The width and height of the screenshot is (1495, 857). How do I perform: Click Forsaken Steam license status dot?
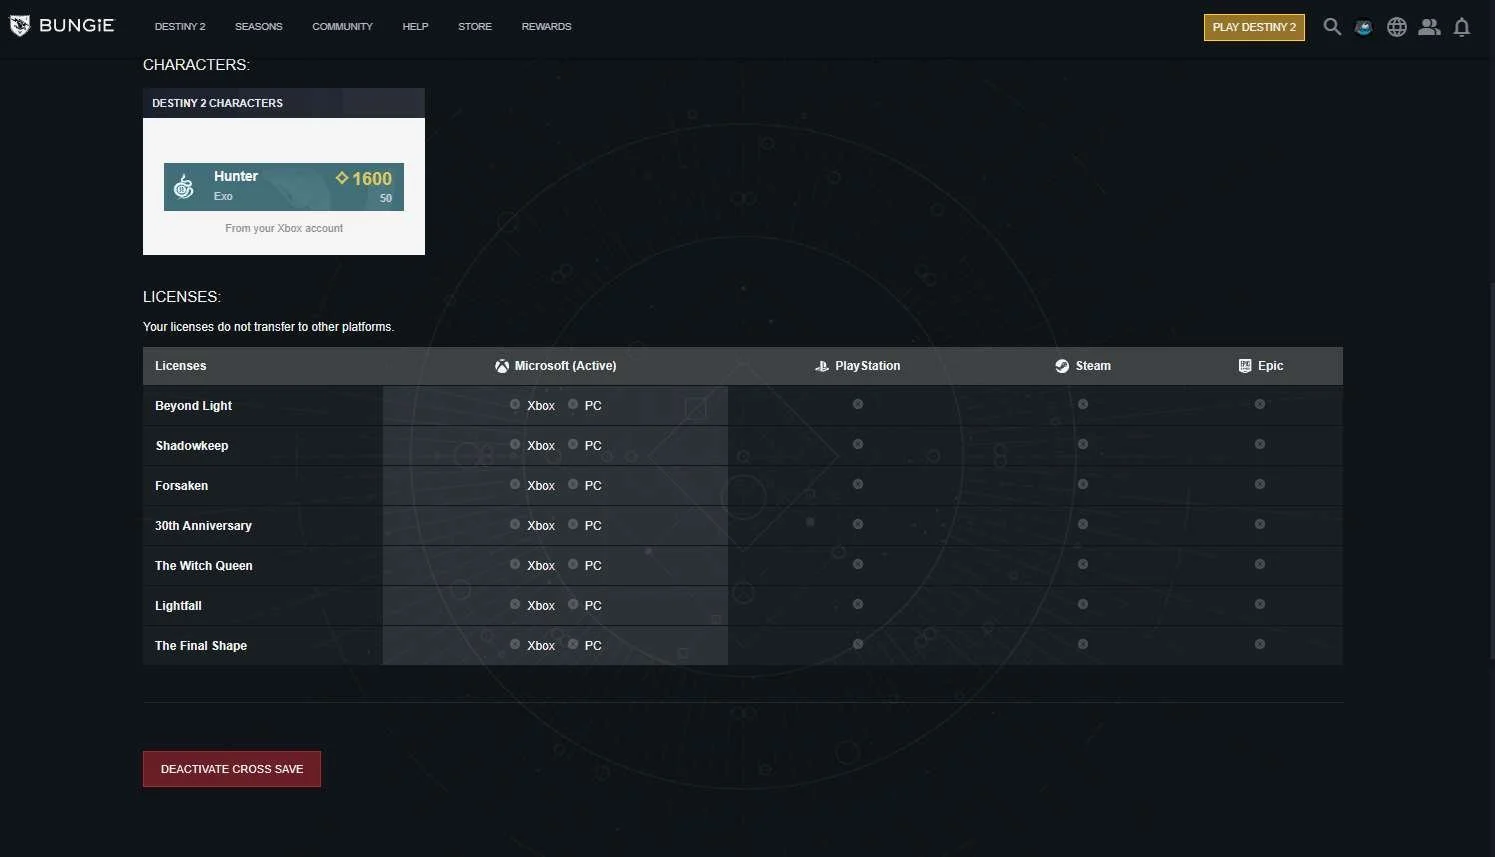coord(1083,484)
